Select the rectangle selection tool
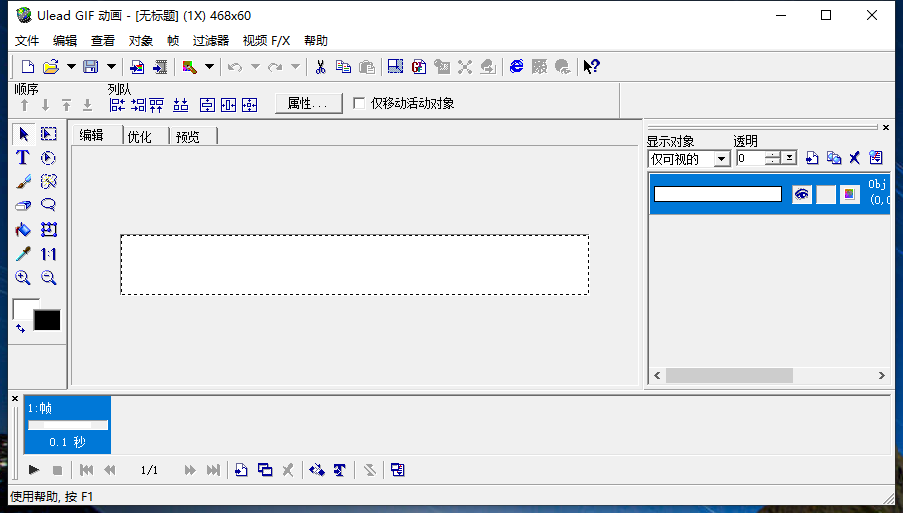903x513 pixels. 49,134
